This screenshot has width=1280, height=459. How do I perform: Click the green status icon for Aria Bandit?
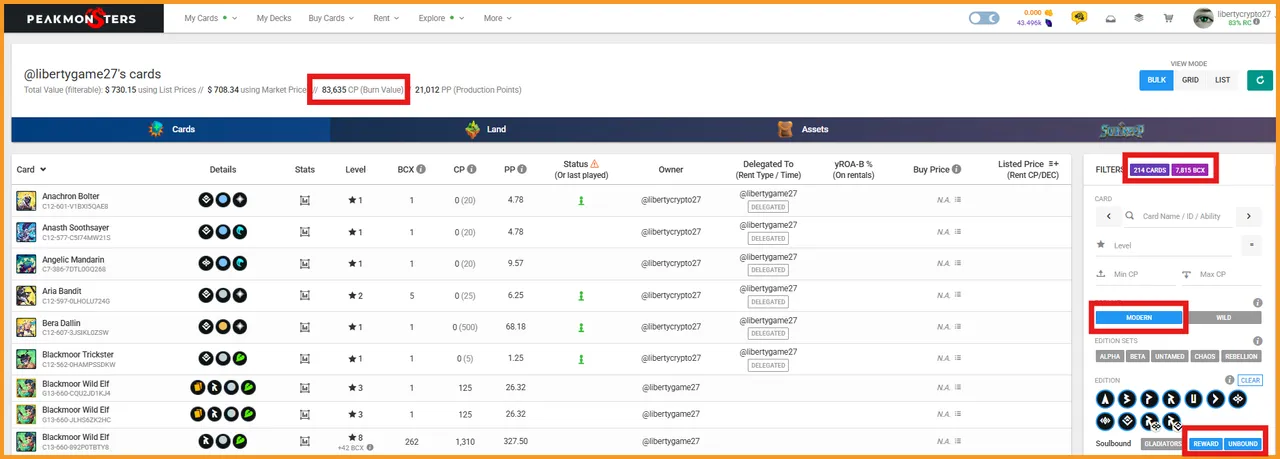tap(581, 296)
